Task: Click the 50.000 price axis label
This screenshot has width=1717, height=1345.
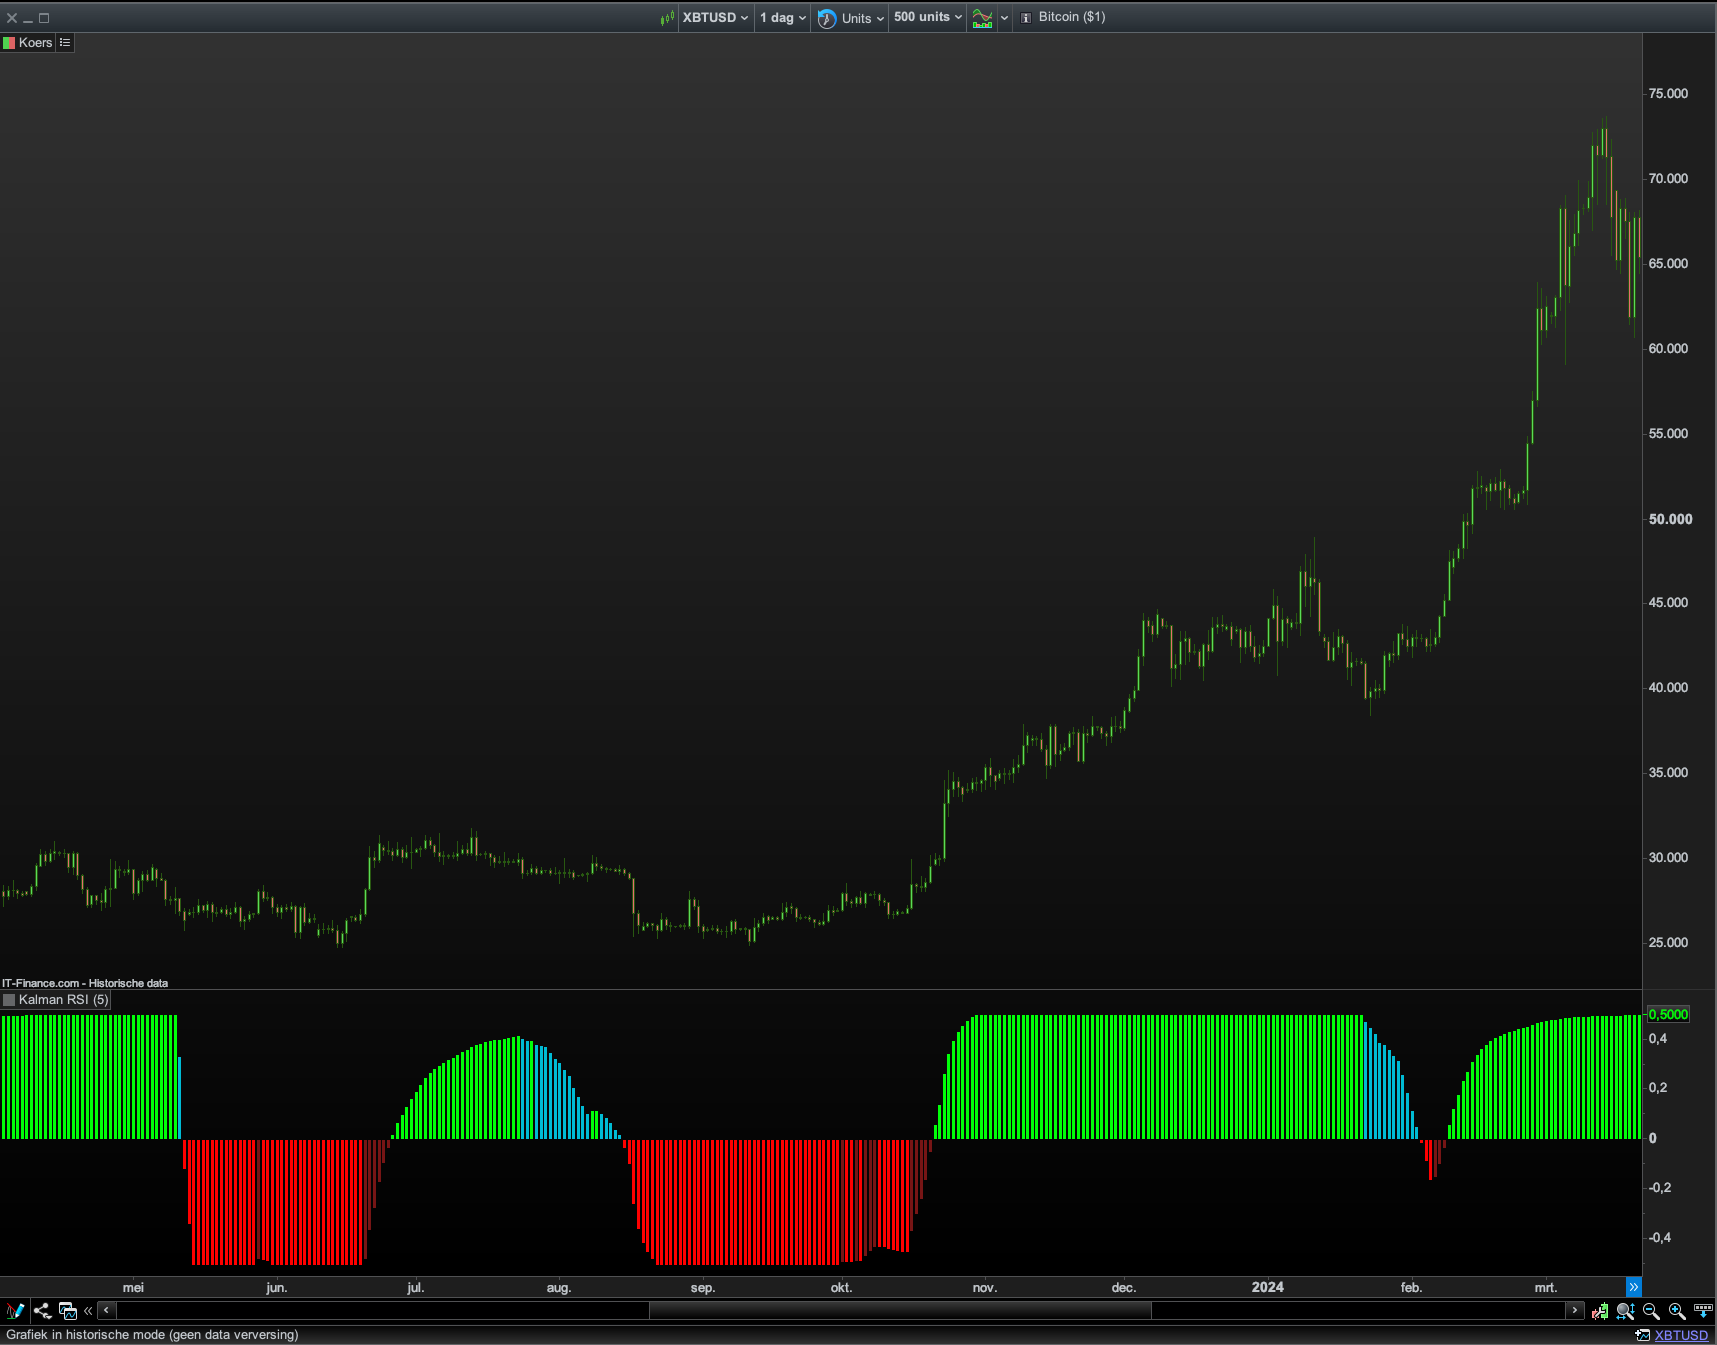Action: (x=1670, y=519)
